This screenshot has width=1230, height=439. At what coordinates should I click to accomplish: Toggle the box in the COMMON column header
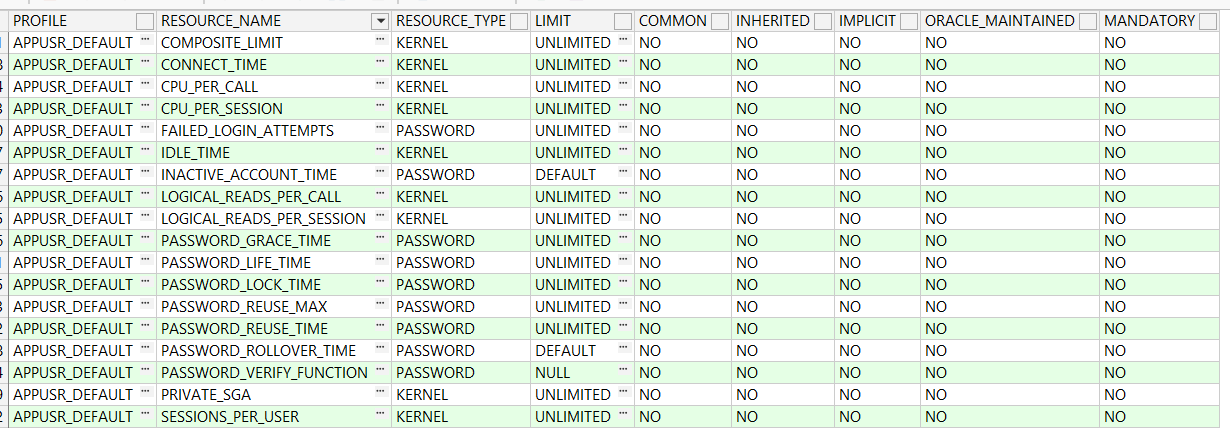click(x=720, y=21)
